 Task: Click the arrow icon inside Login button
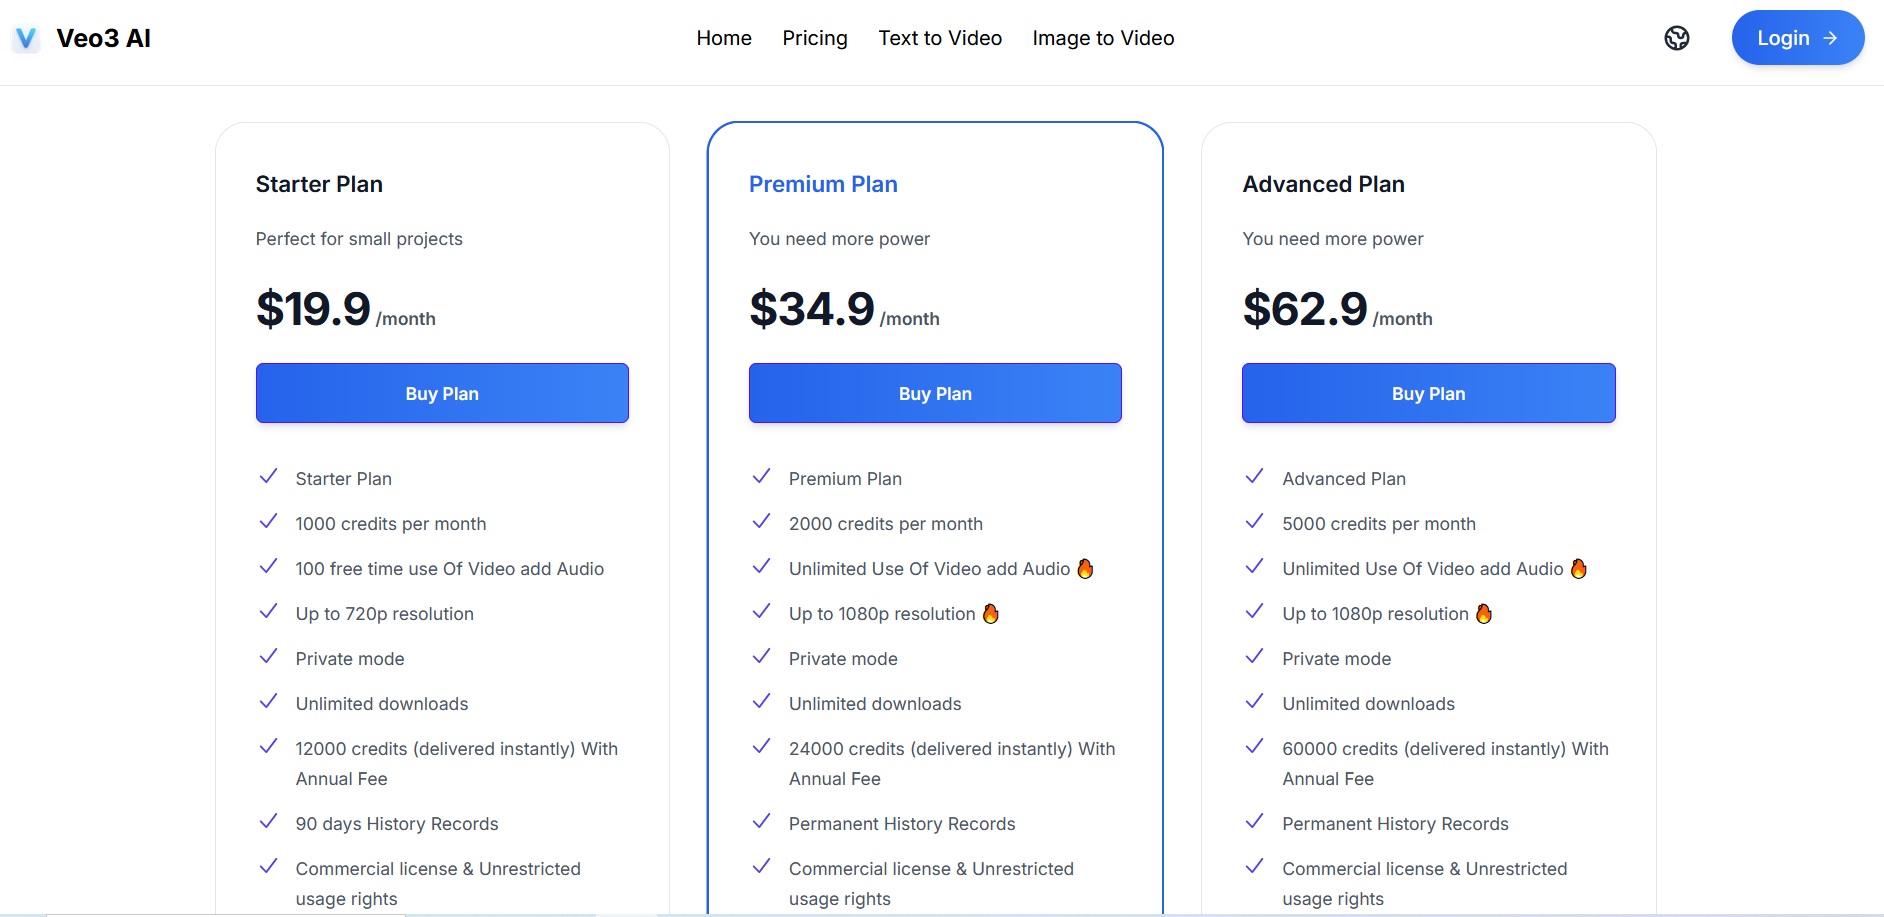point(1830,38)
